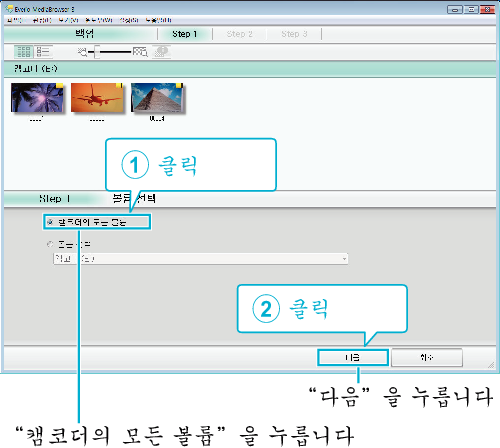Screen dimensions: 500x448
Task: Switch to thumbnail grid view
Action: click(23, 52)
